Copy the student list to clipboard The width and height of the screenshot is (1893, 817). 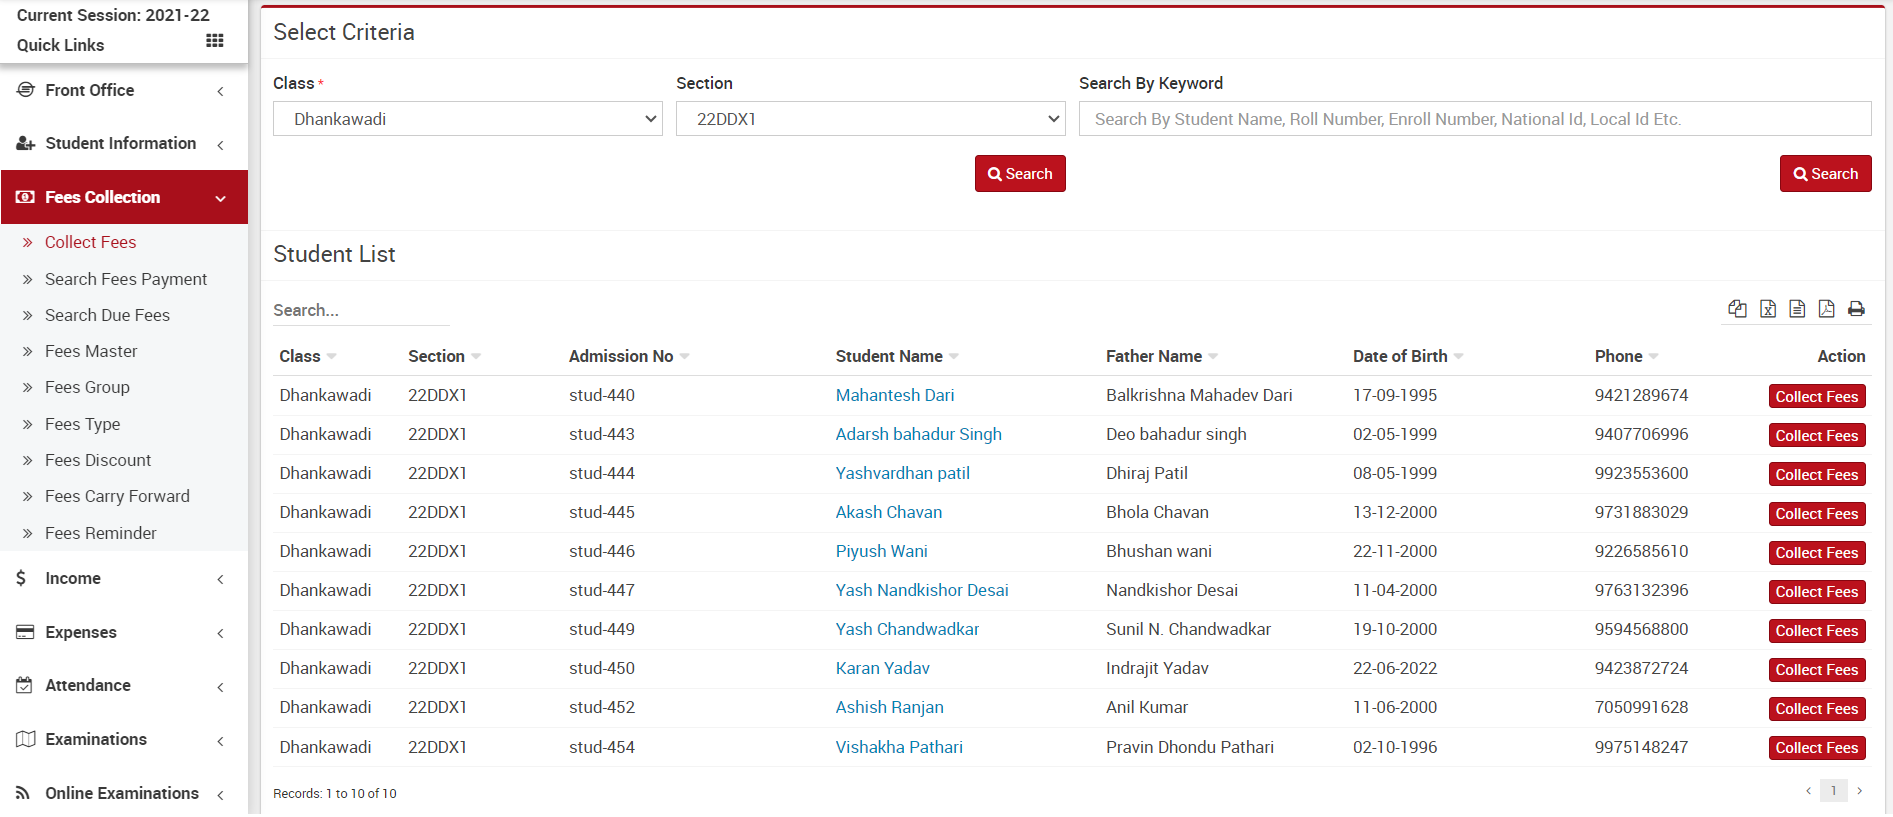1737,309
